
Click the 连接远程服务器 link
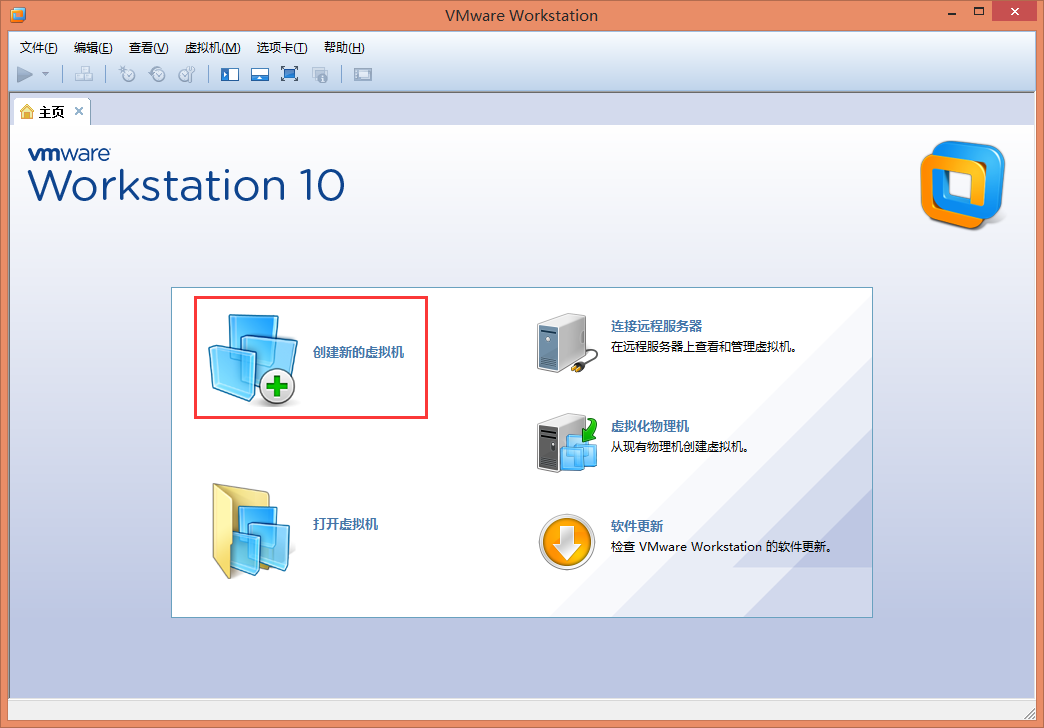[x=656, y=326]
